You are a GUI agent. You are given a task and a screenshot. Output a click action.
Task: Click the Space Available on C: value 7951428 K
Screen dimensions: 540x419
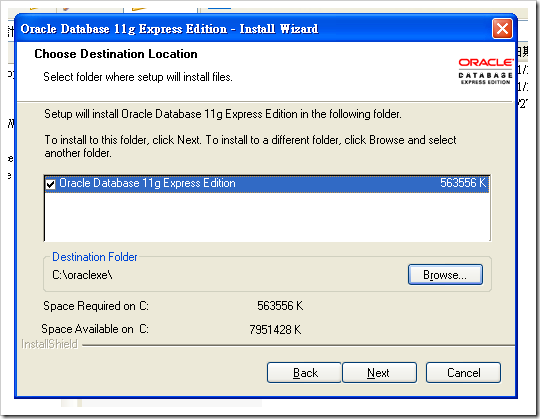275,329
